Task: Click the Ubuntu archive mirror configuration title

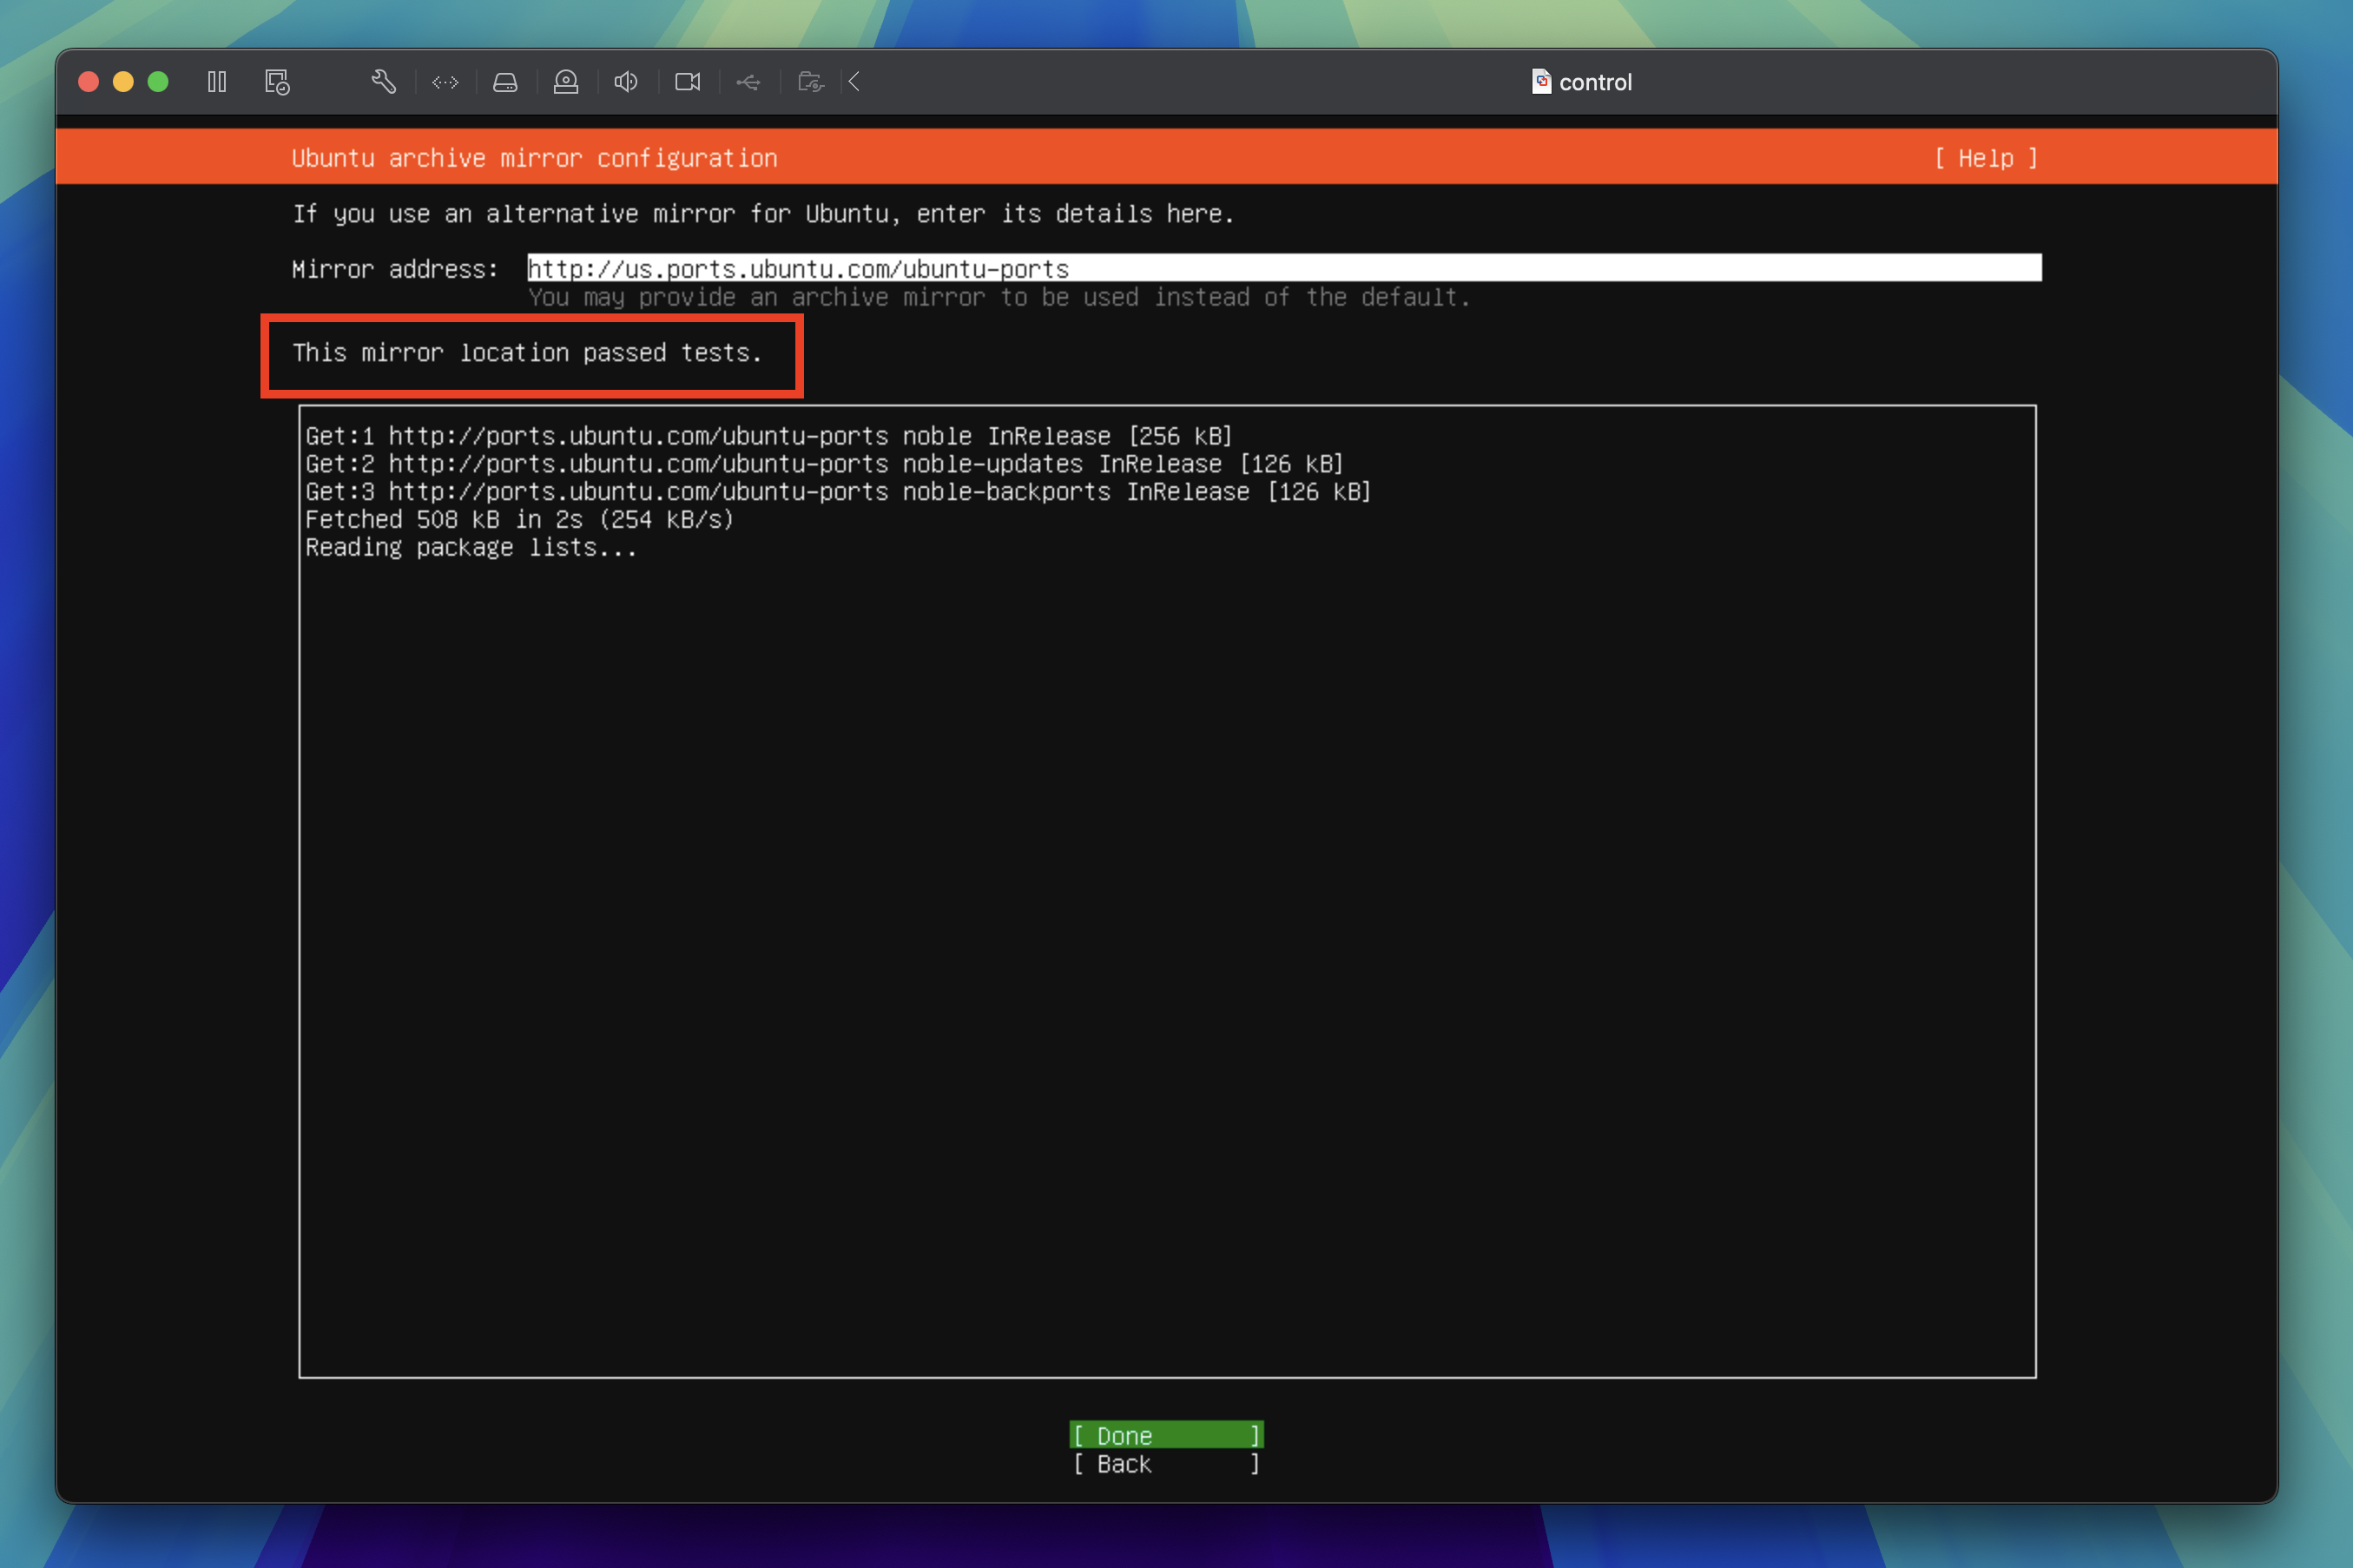Action: tap(535, 158)
